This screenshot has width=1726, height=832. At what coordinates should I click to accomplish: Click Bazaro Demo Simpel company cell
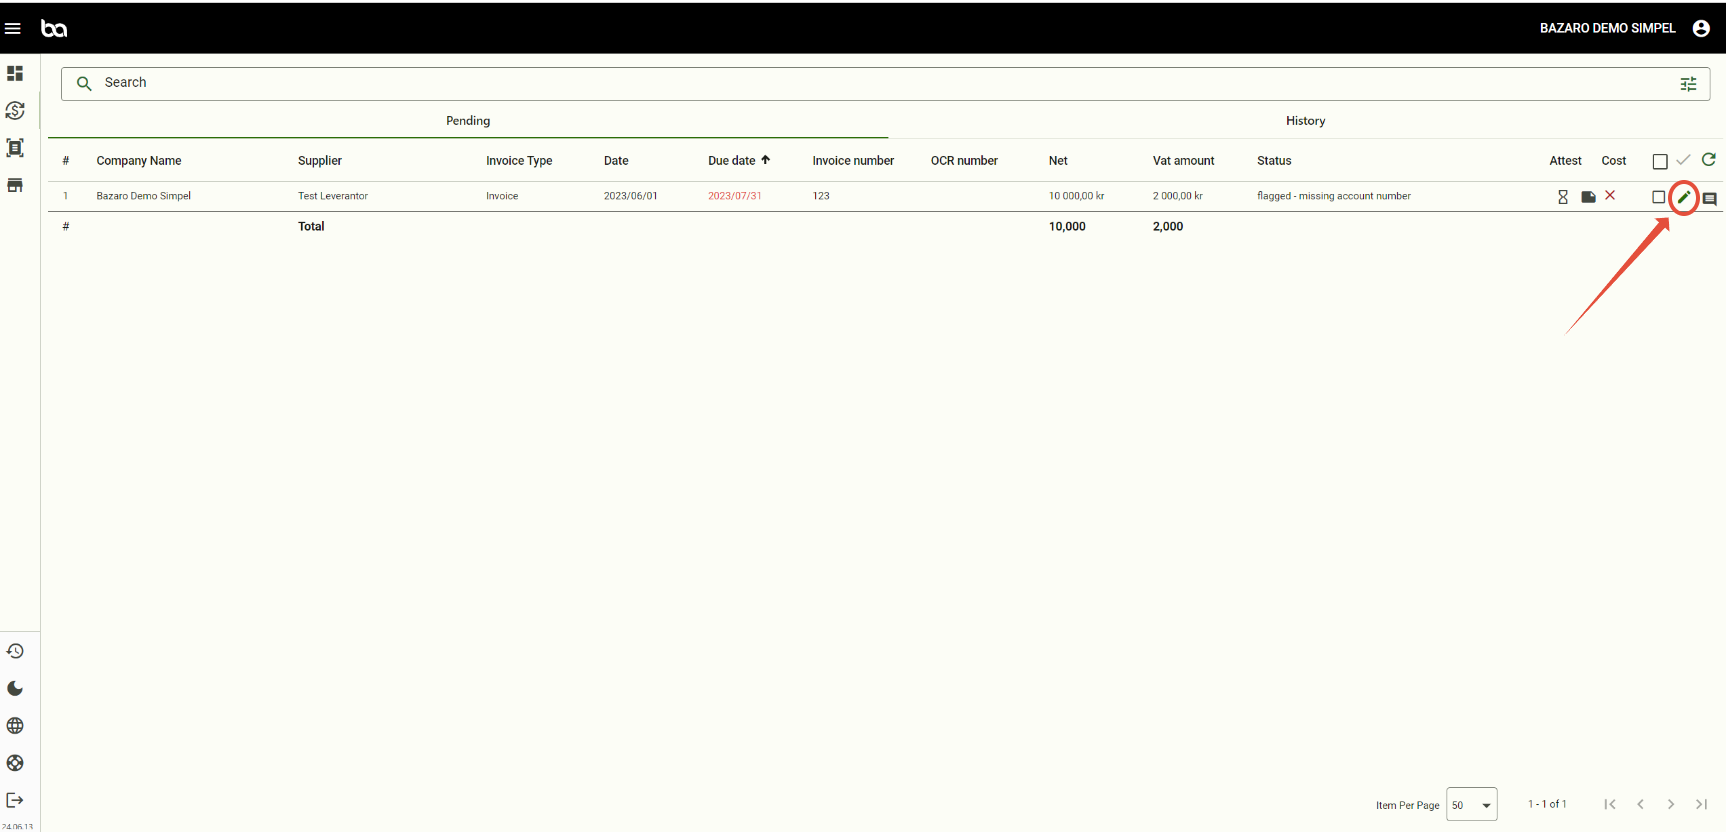pyautogui.click(x=143, y=196)
